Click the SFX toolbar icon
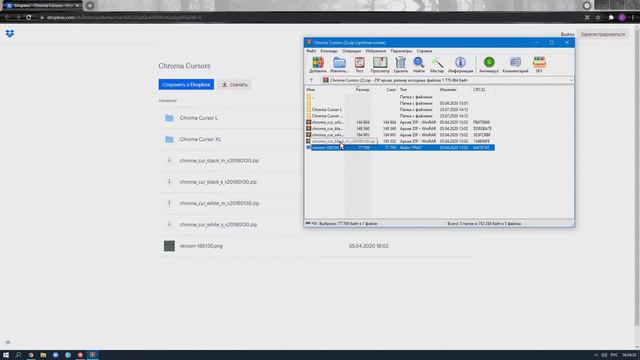 click(x=539, y=64)
